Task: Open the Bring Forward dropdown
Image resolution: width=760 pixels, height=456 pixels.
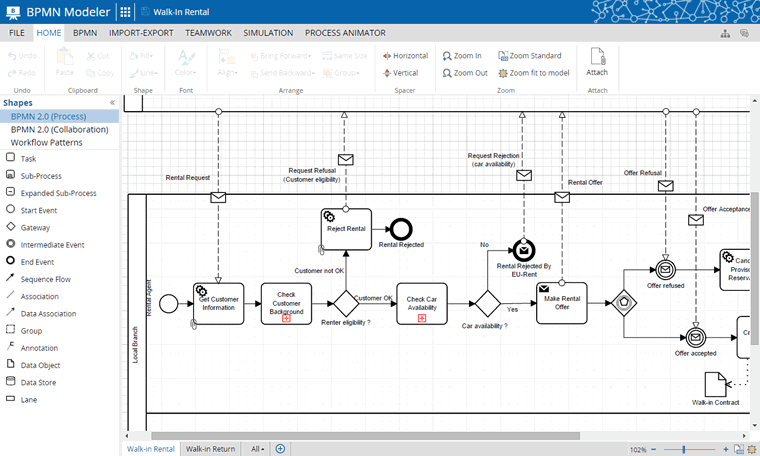Action: pos(281,56)
